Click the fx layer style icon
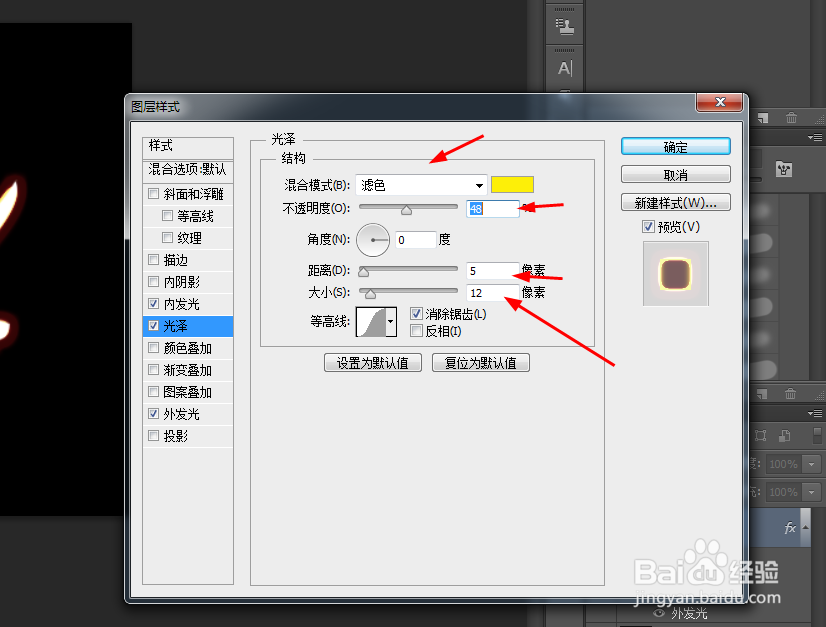The height and width of the screenshot is (627, 826). [790, 528]
